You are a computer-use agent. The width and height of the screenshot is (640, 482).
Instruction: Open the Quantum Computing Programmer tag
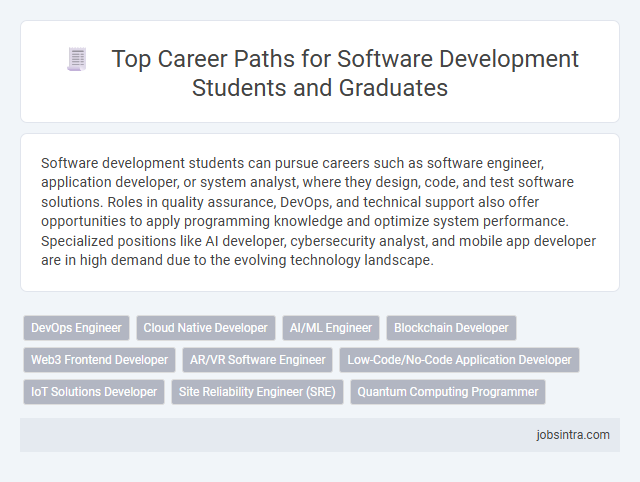pyautogui.click(x=448, y=392)
